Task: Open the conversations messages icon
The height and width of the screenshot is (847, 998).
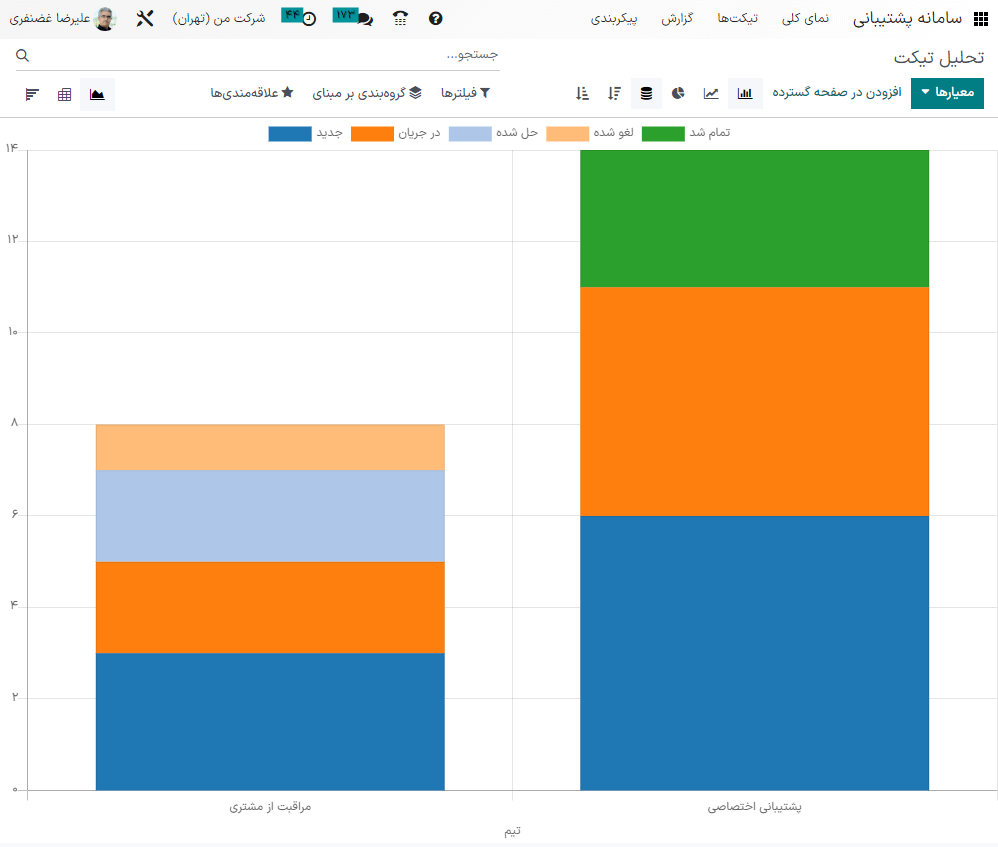Action: click(x=365, y=19)
